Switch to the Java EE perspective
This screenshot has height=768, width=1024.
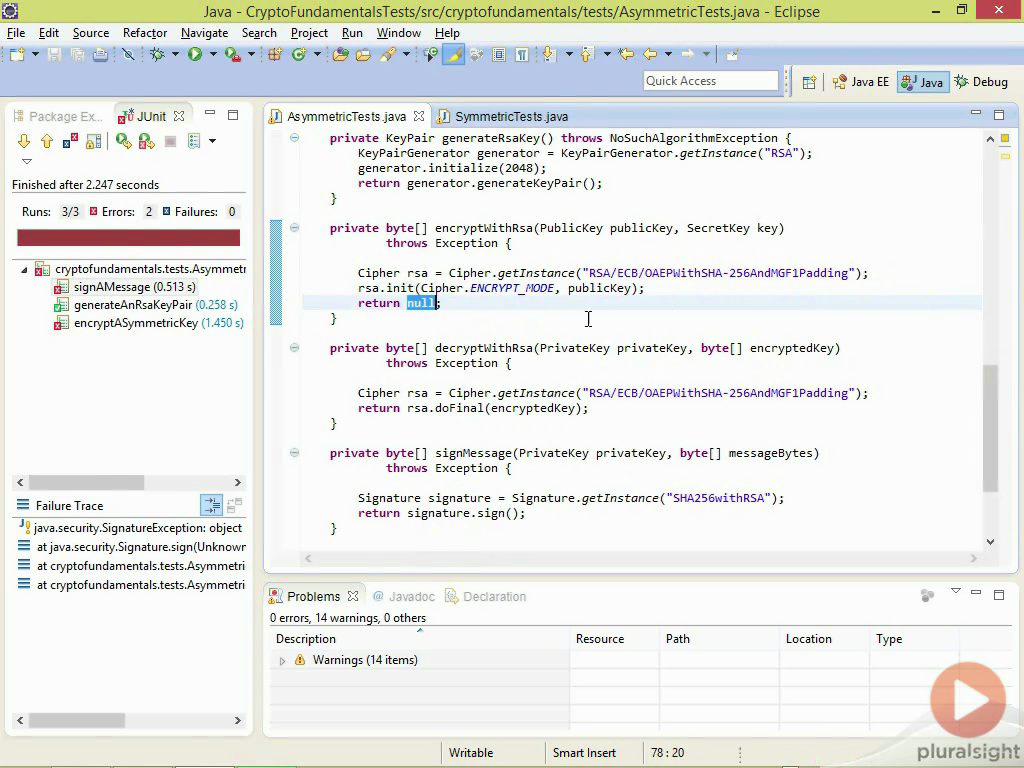pos(861,82)
